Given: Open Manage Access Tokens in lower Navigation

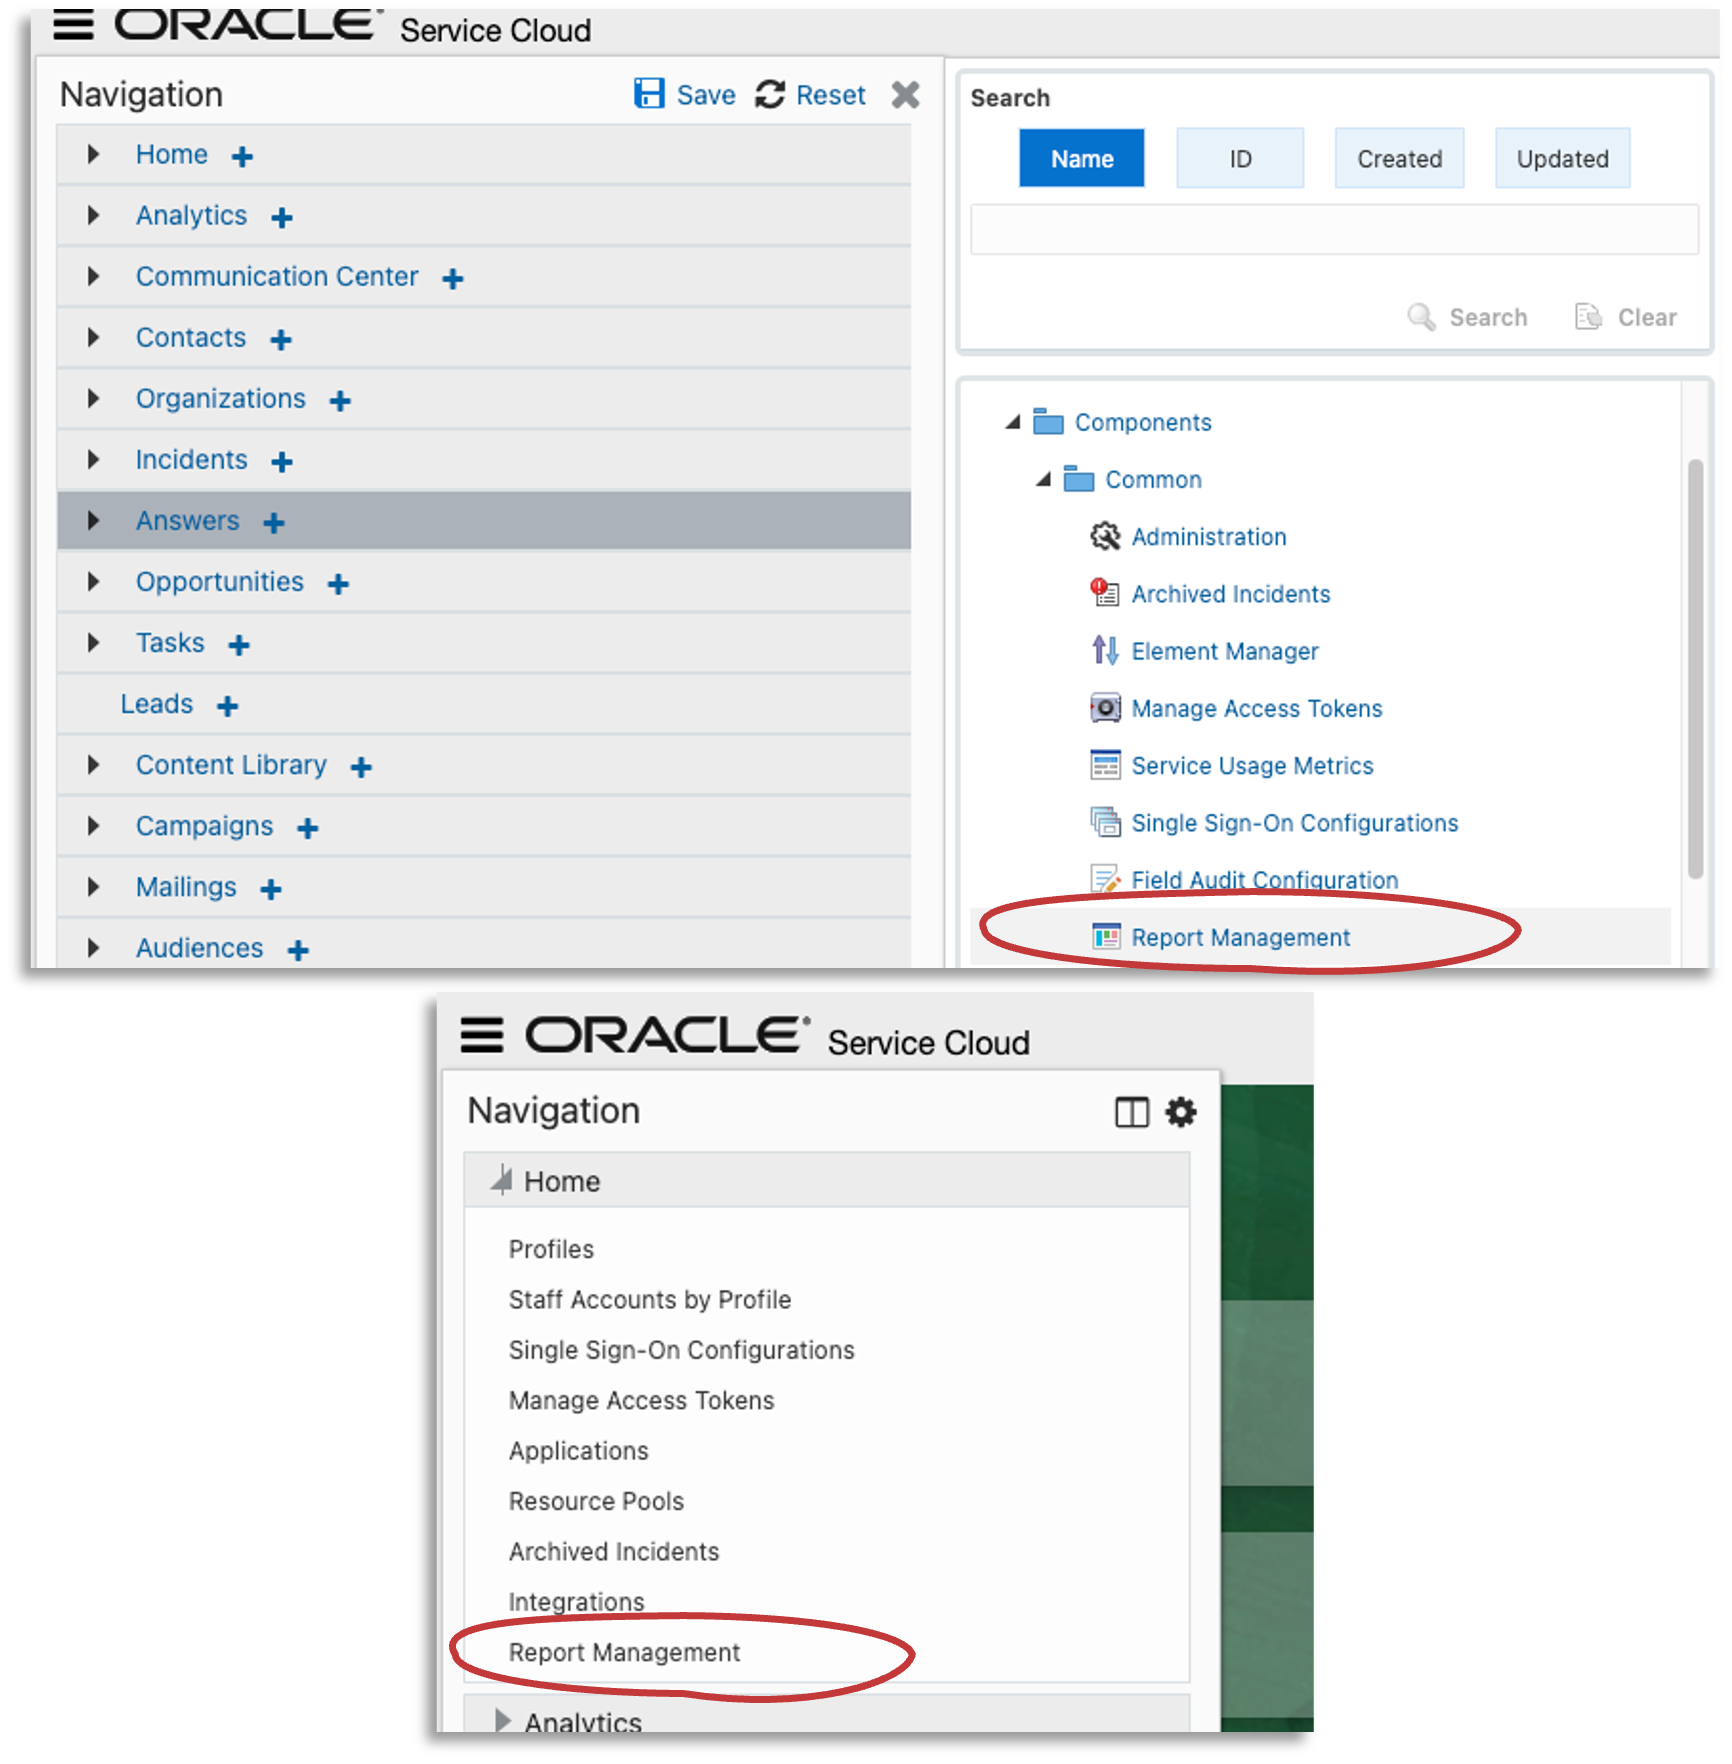Looking at the screenshot, I should pyautogui.click(x=641, y=1400).
